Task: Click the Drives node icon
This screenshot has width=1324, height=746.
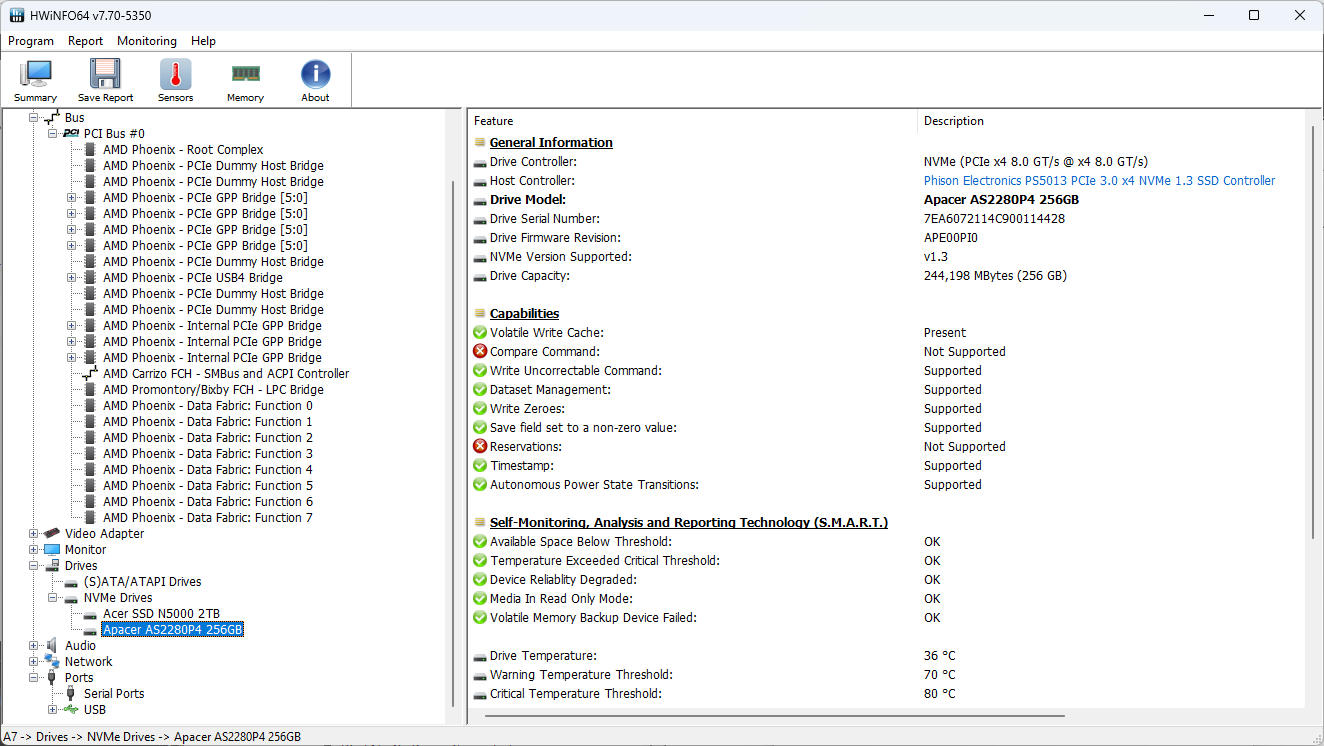Action: [52, 566]
